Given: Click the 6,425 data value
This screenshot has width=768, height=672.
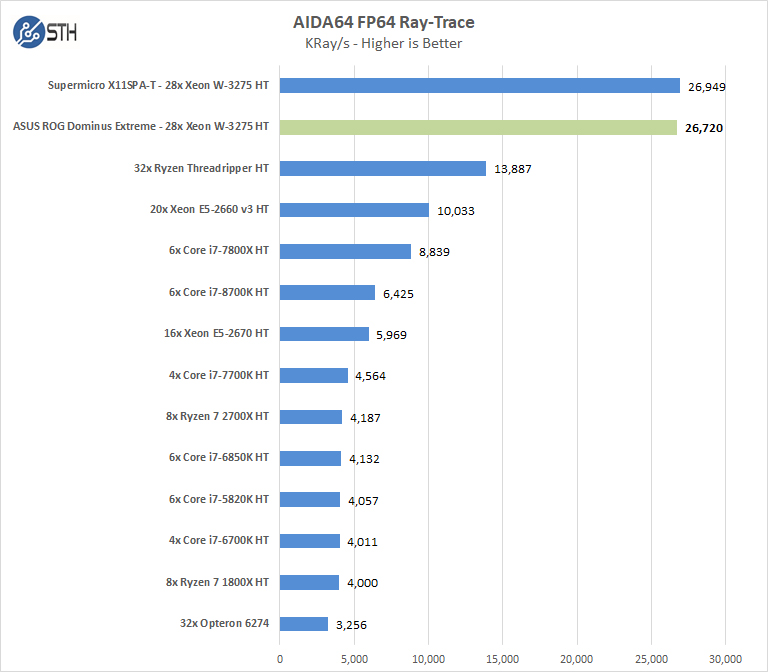Looking at the screenshot, I should (398, 294).
